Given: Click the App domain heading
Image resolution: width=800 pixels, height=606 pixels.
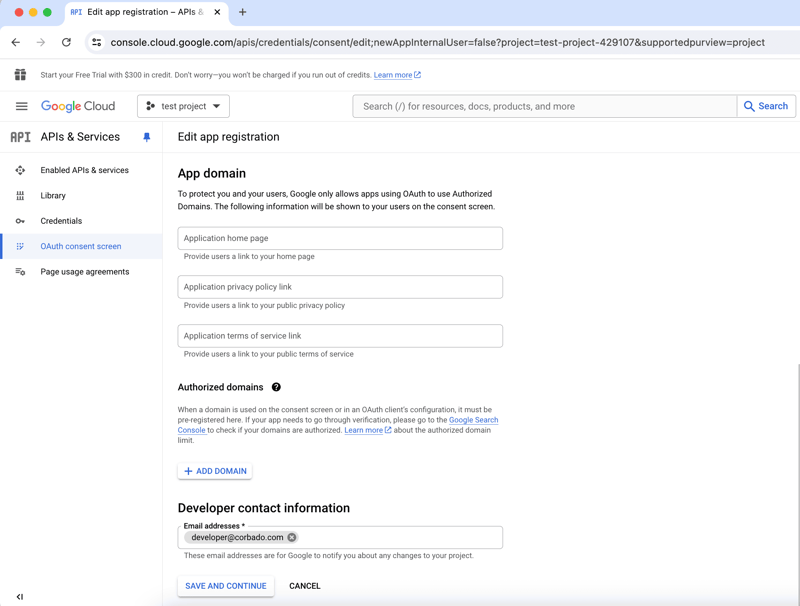Looking at the screenshot, I should point(212,173).
